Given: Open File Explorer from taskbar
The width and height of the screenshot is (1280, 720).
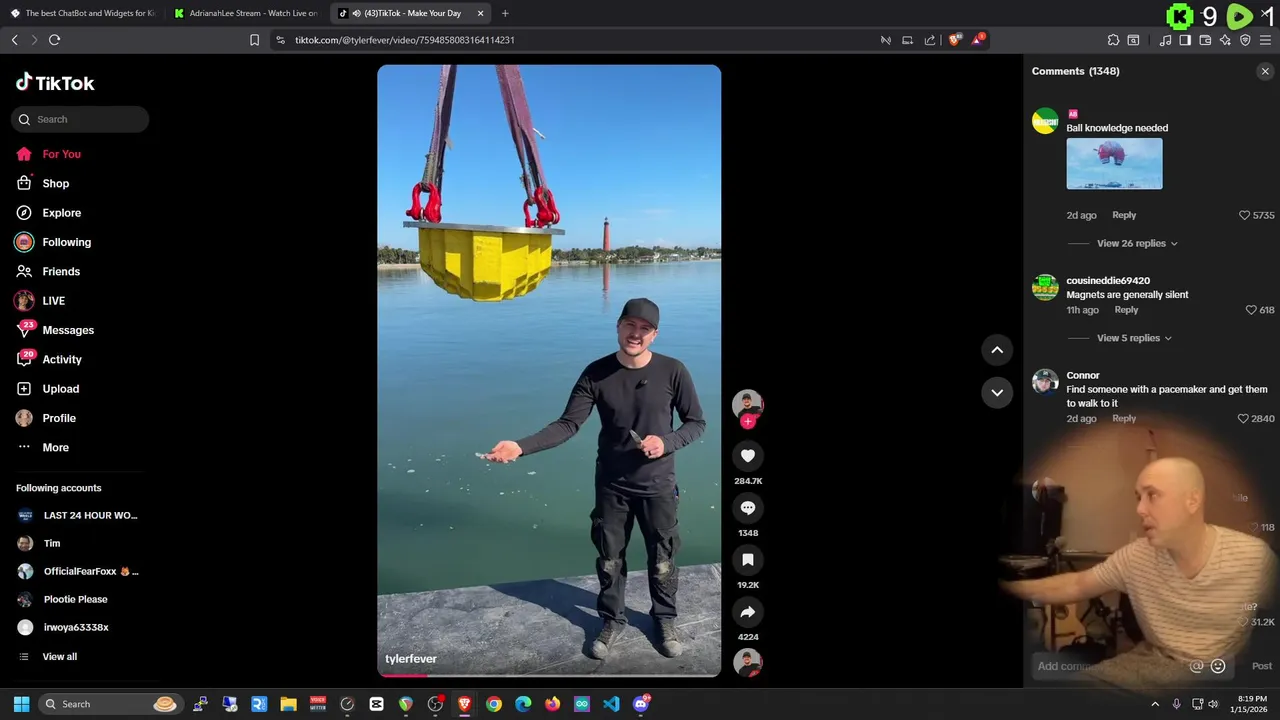Looking at the screenshot, I should tap(288, 704).
